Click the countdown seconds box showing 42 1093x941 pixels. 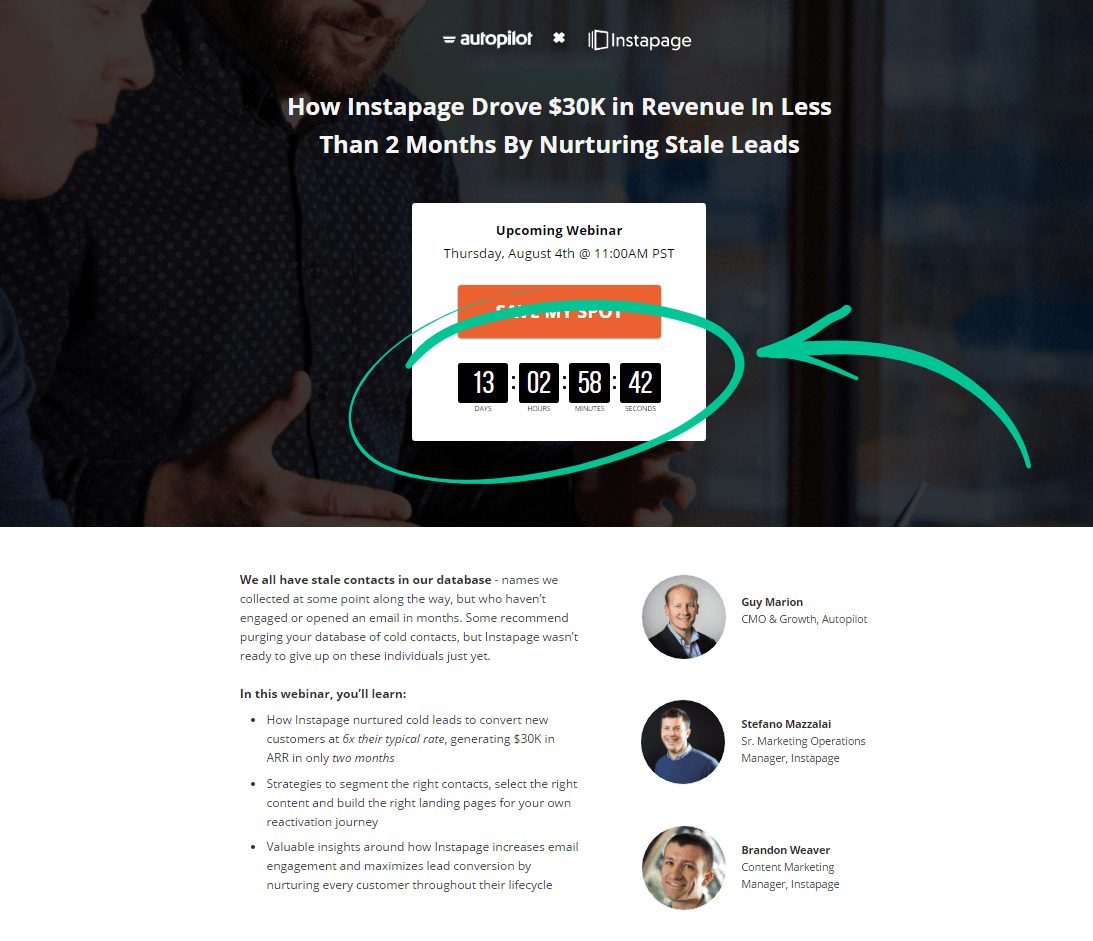click(x=640, y=383)
